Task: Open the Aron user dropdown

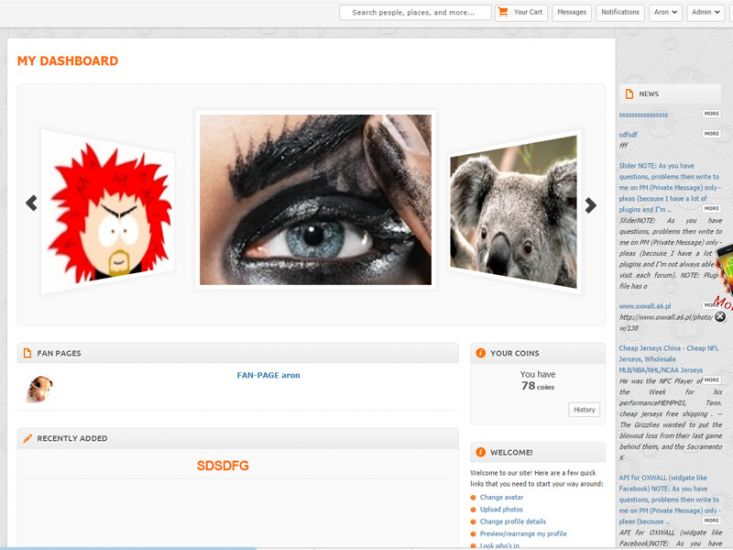Action: coord(666,12)
